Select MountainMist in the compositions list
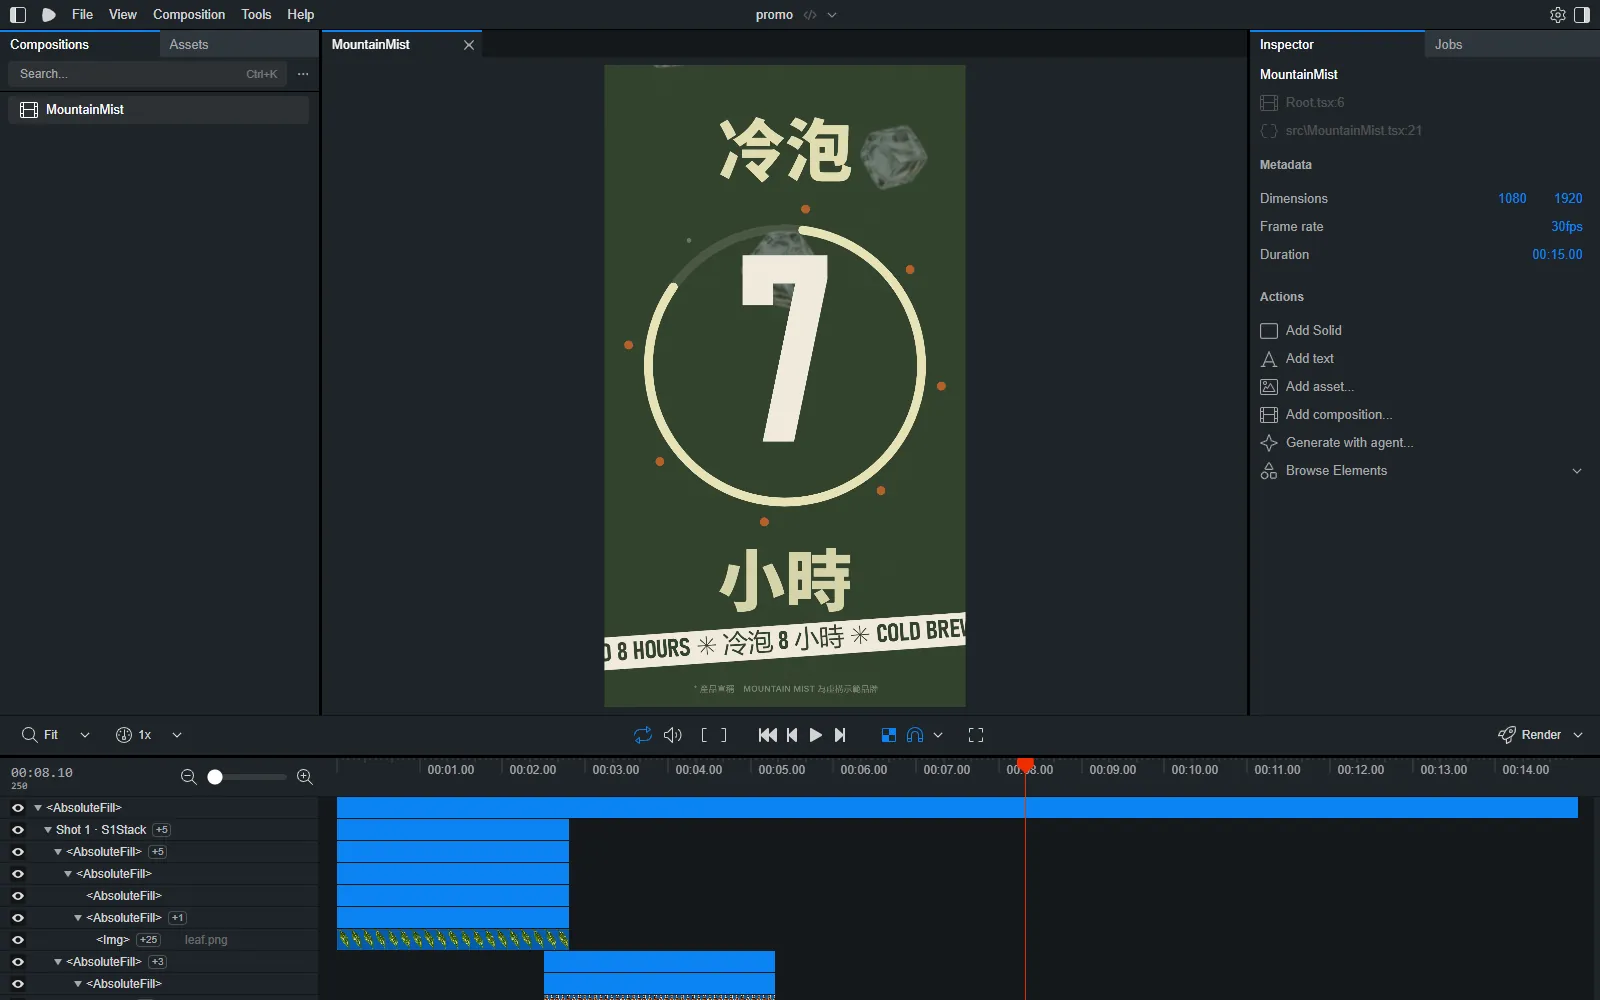The image size is (1600, 1000). [x=158, y=110]
